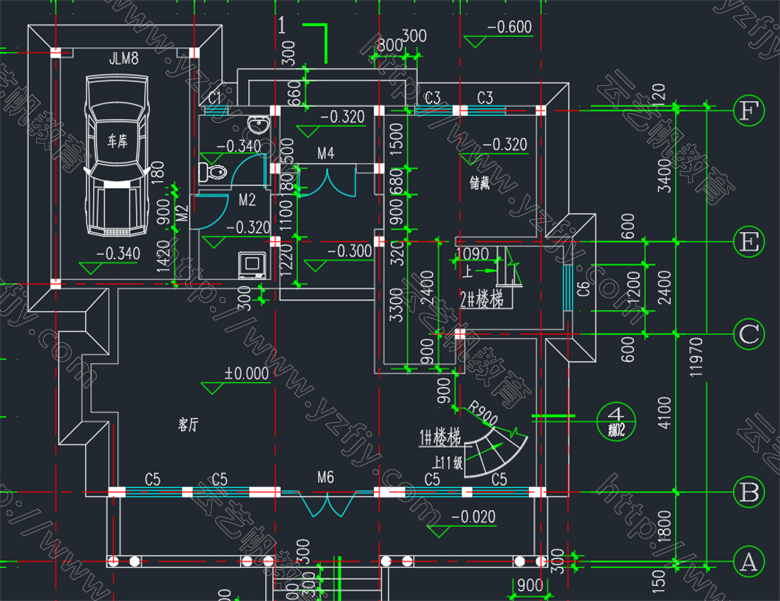Select the 1420 dimension text

[x=164, y=256]
